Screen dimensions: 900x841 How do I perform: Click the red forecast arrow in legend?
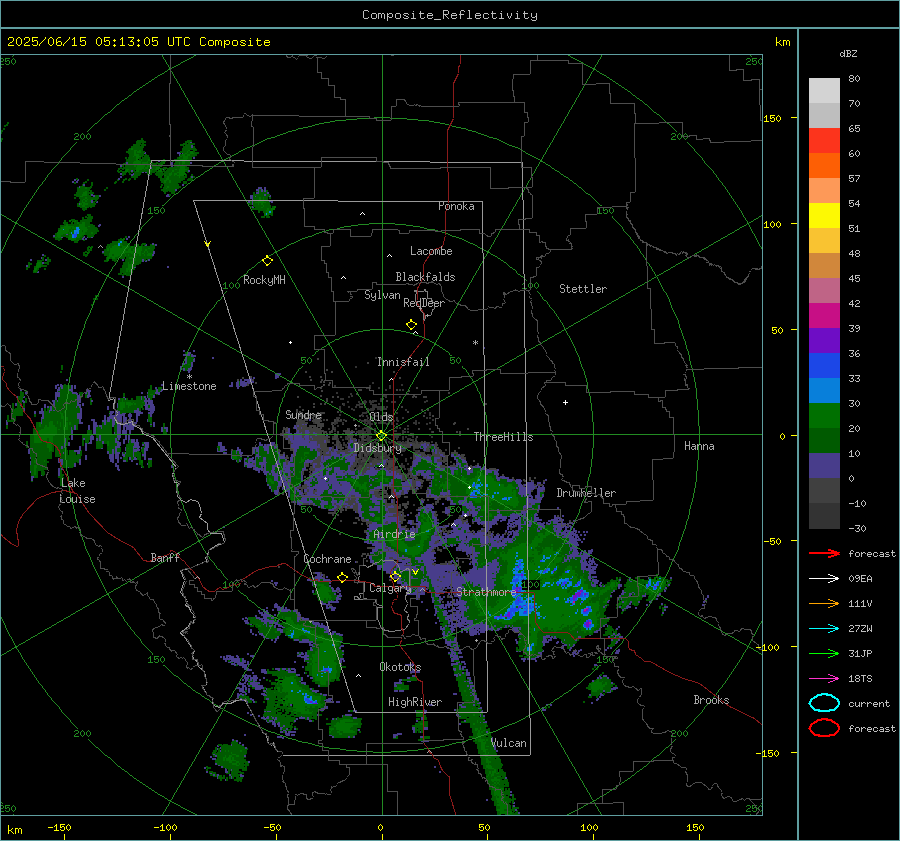click(x=824, y=553)
